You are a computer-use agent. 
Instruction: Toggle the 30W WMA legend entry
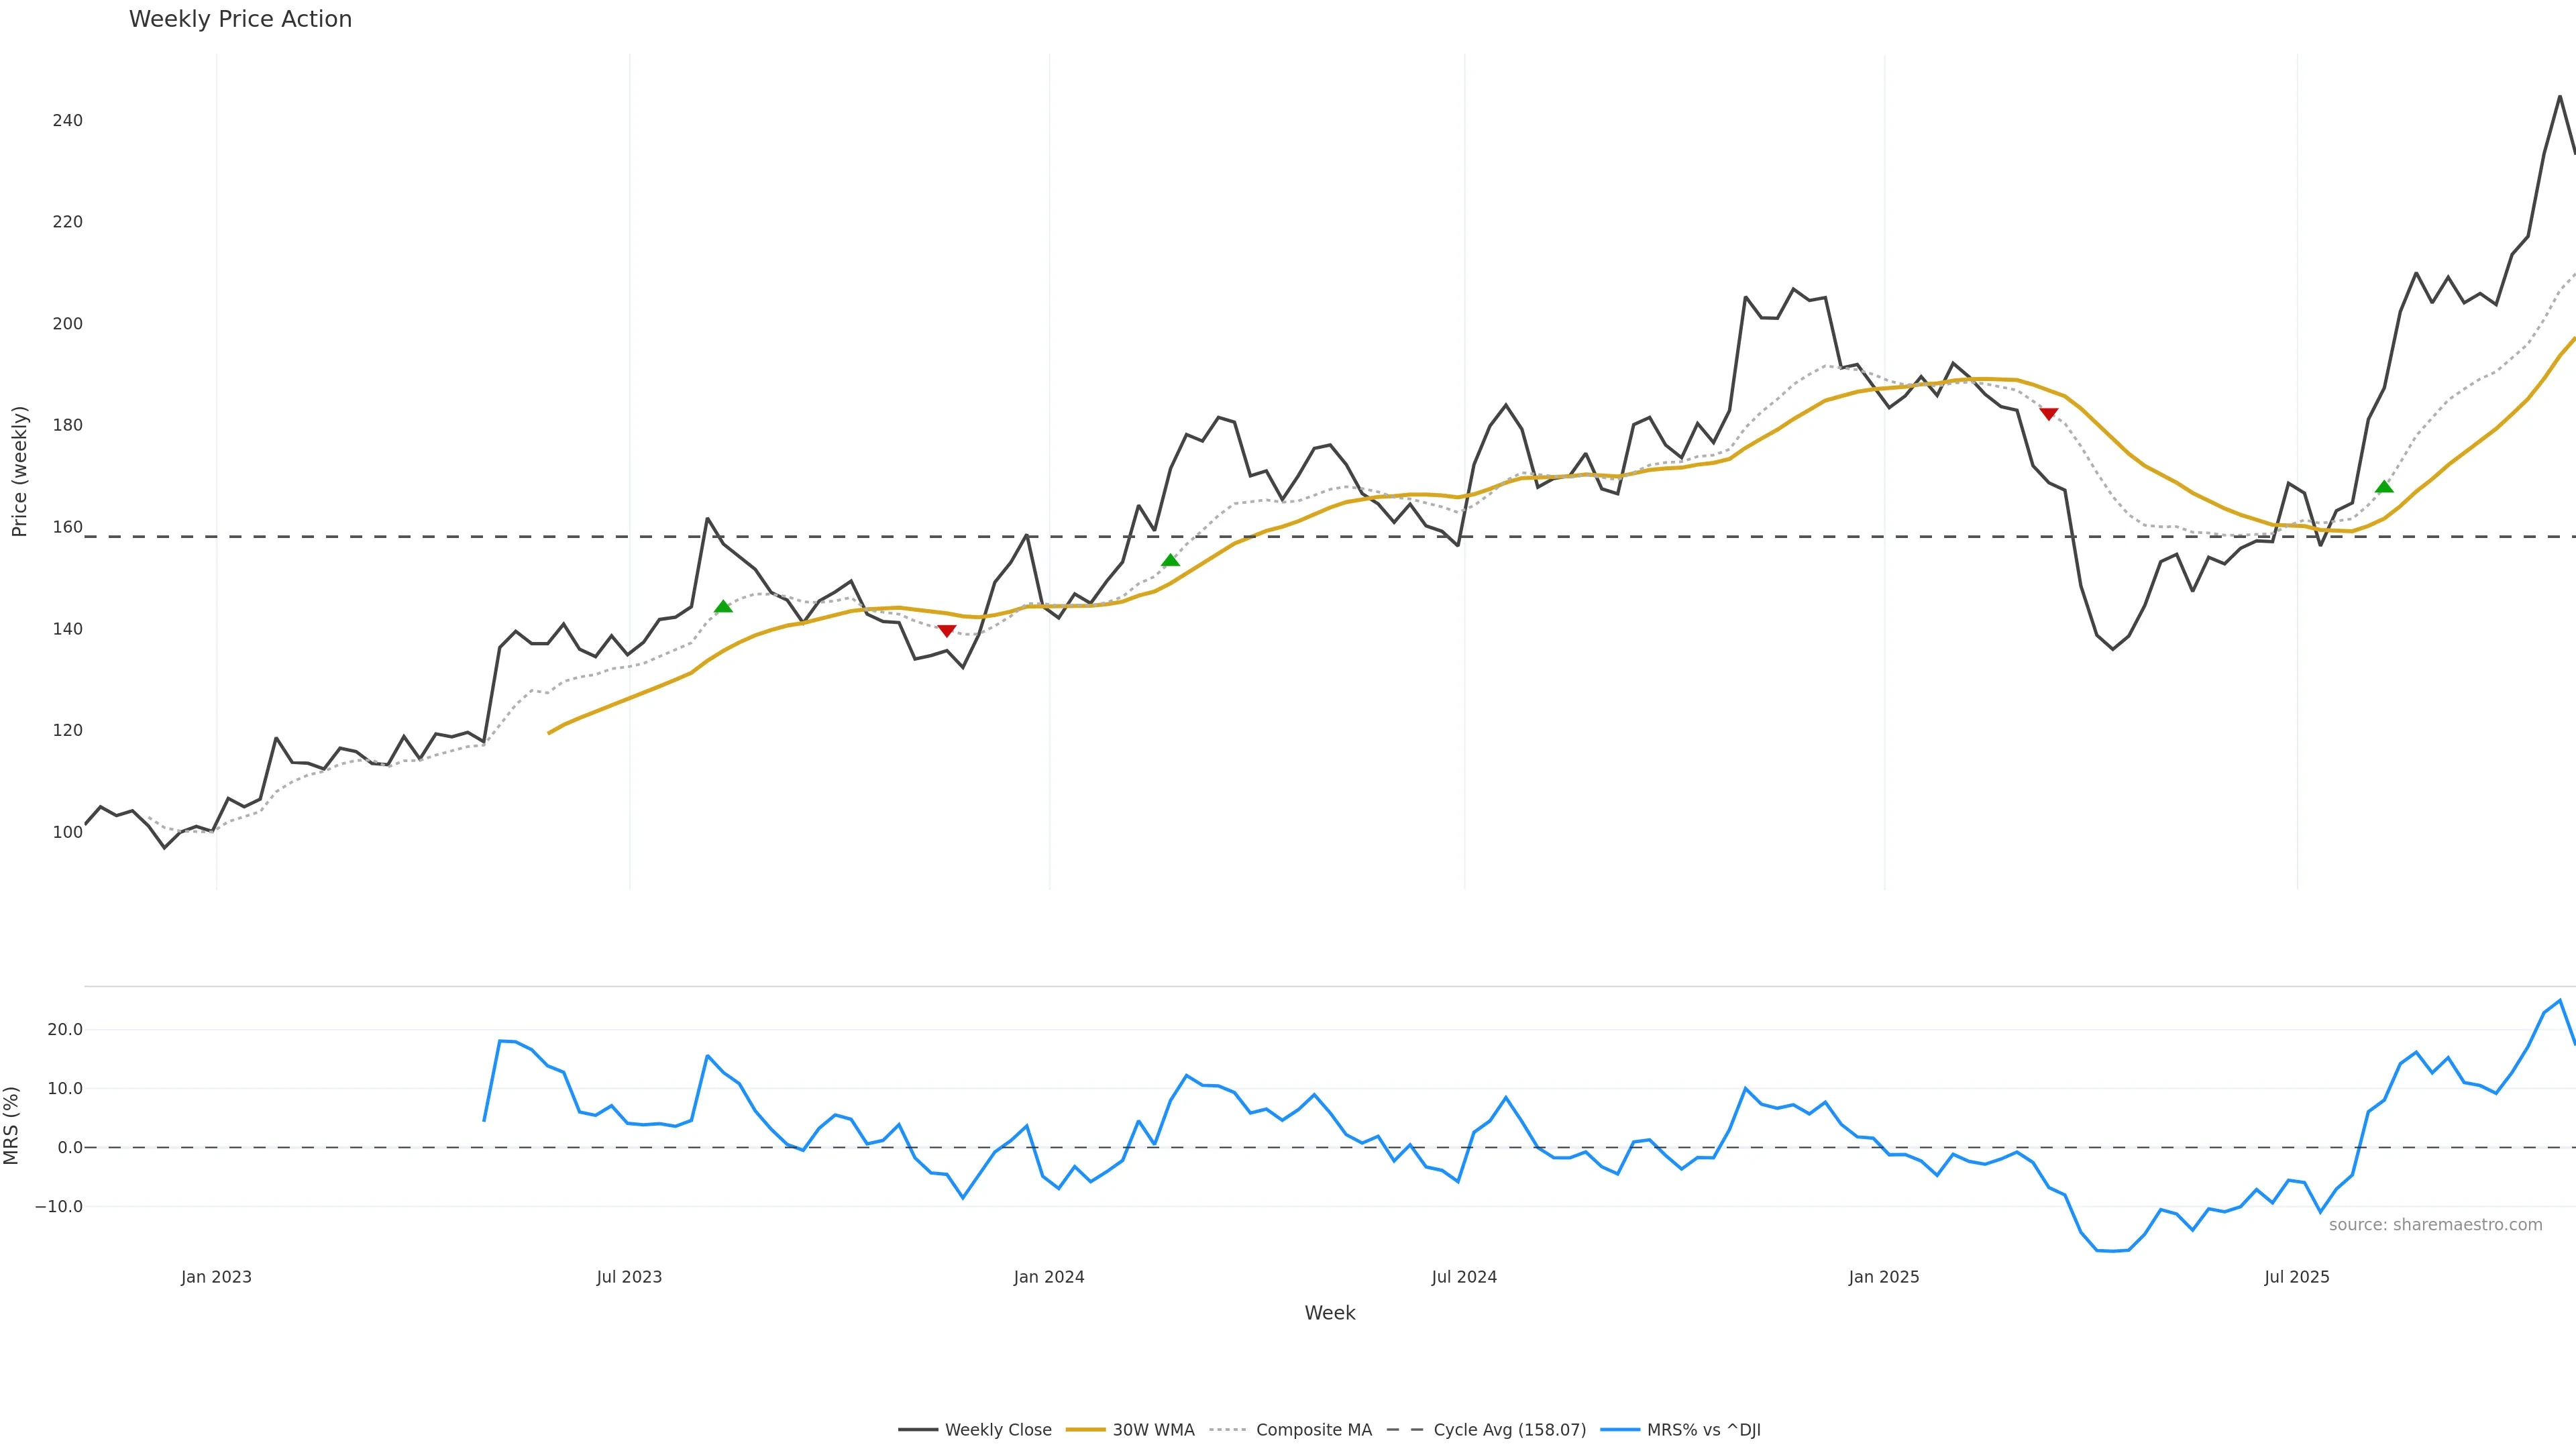[x=1153, y=1430]
